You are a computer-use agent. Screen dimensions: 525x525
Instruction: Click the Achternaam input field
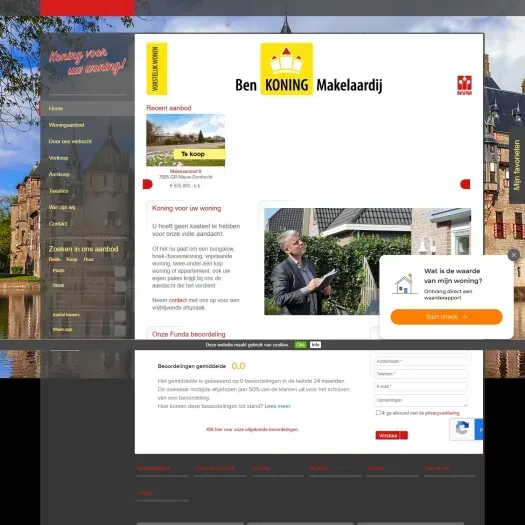click(x=421, y=361)
